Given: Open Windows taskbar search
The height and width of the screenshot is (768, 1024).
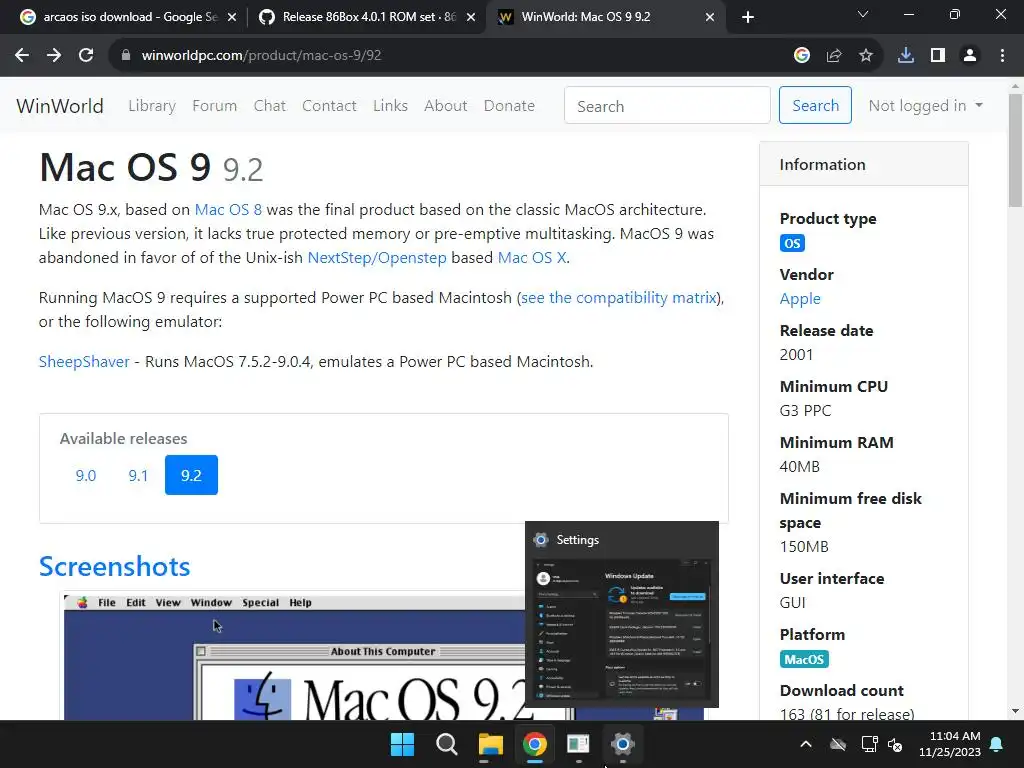Looking at the screenshot, I should pyautogui.click(x=447, y=744).
